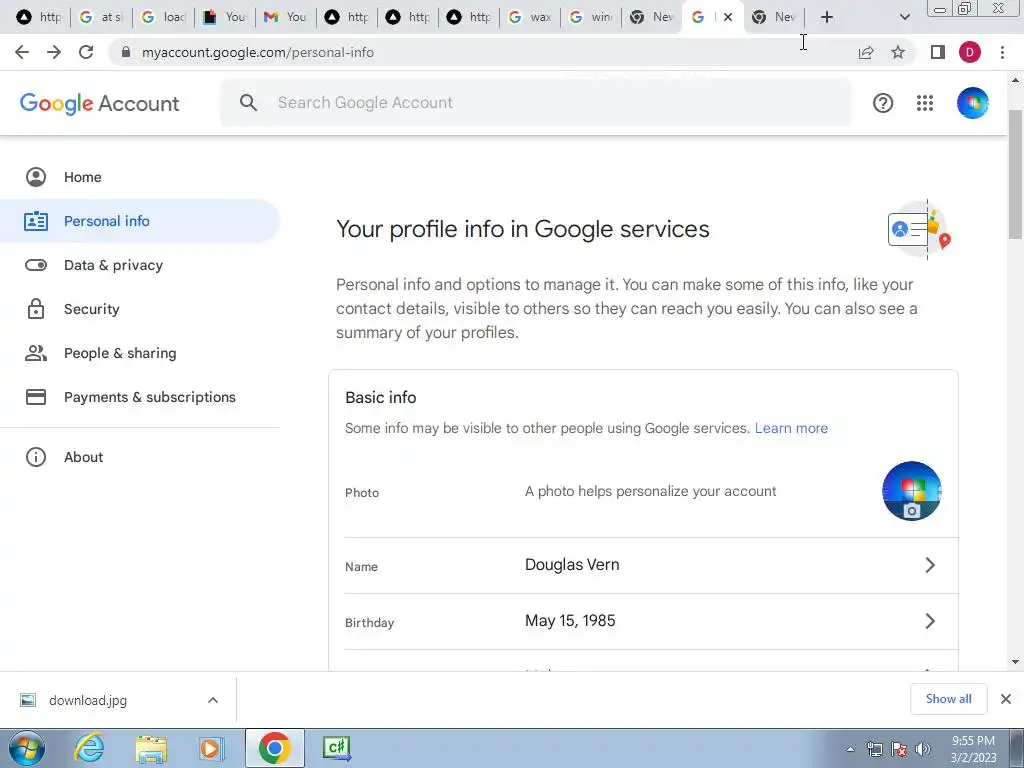Open the network icon in system tray
Viewport: 1024px width, 768px height.
pyautogui.click(x=874, y=749)
